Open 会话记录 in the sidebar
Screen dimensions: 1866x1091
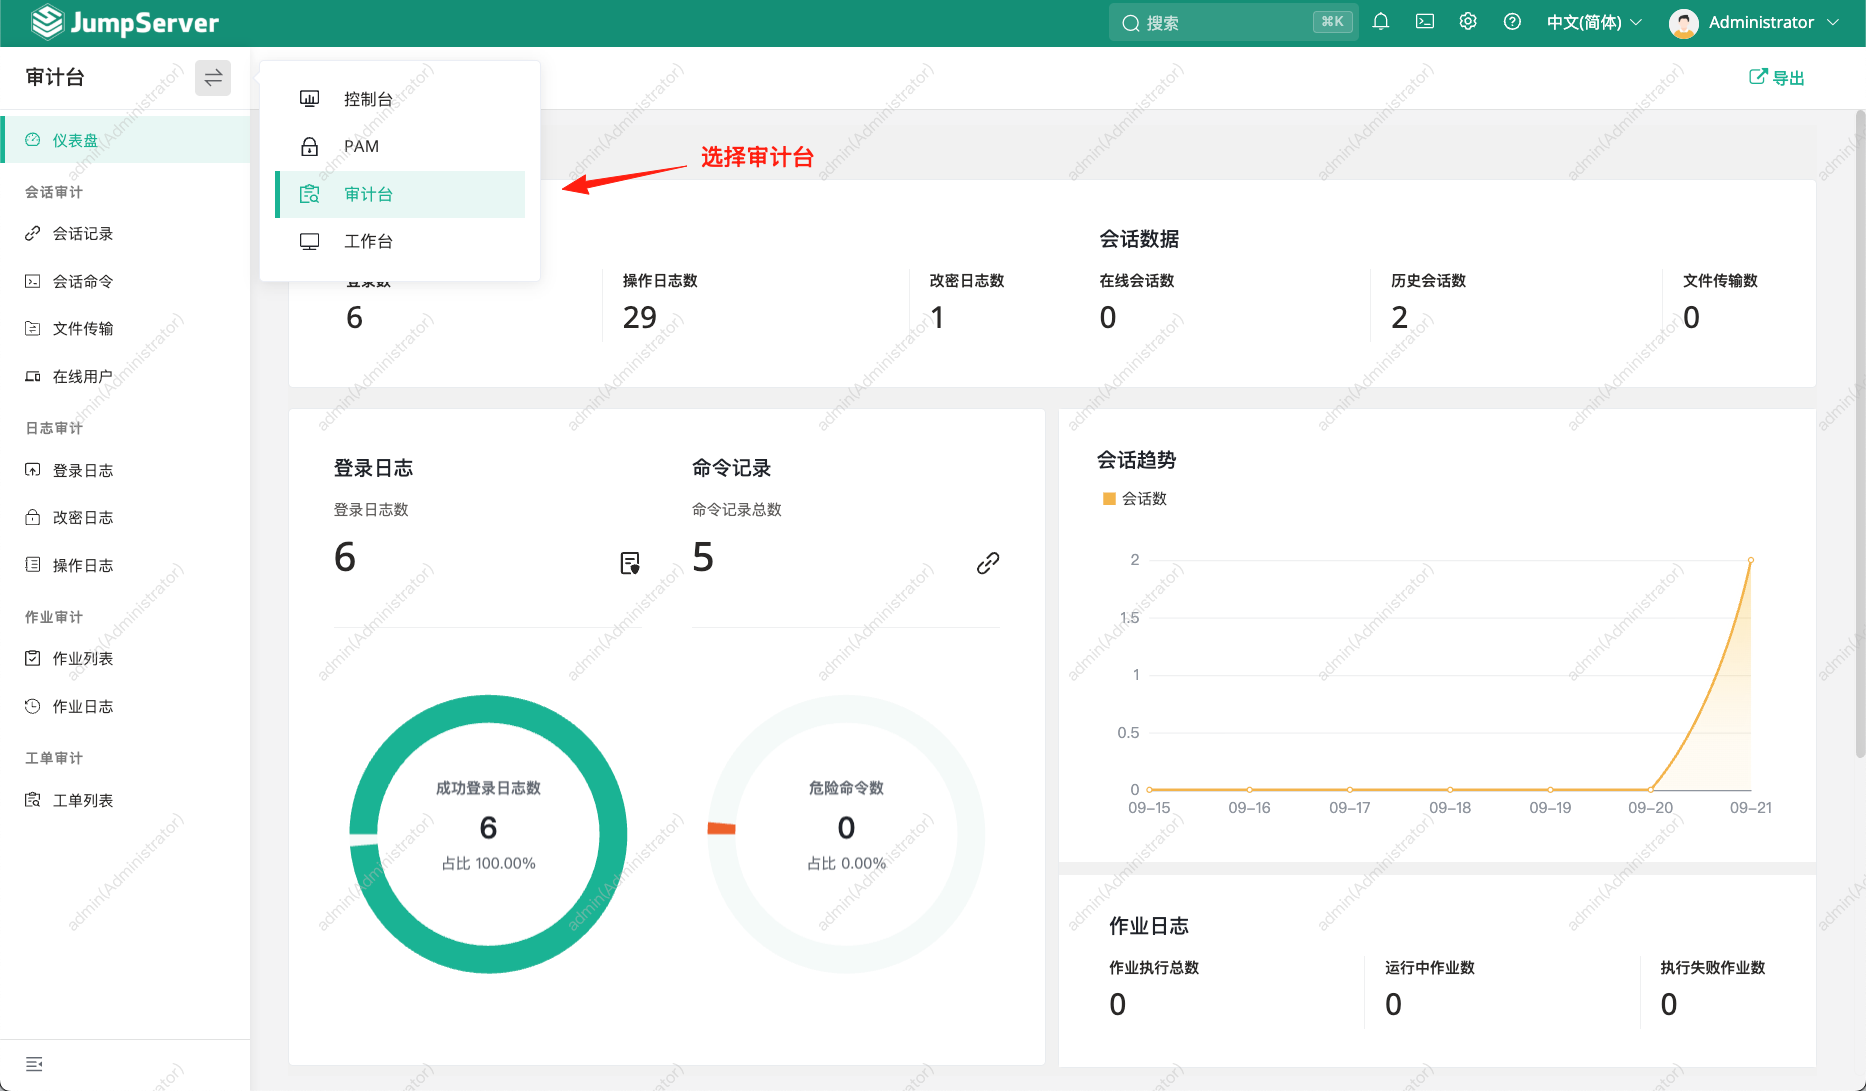[x=83, y=234]
